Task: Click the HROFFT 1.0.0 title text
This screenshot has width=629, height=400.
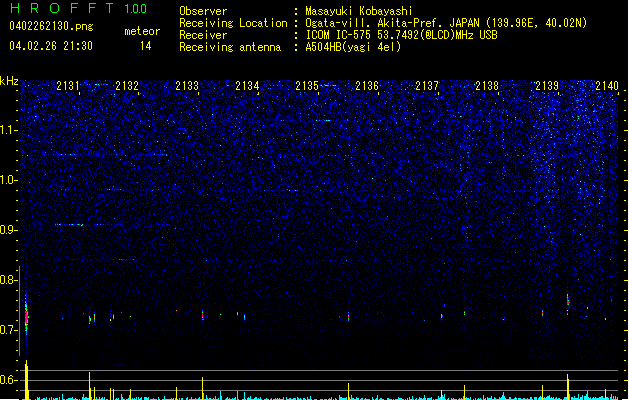Action: pyautogui.click(x=79, y=8)
